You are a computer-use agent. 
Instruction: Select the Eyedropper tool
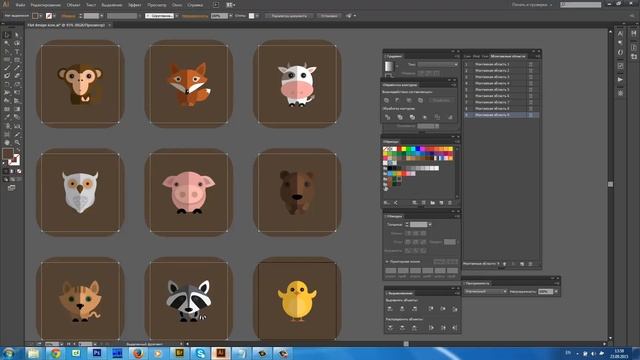click(x=7, y=117)
